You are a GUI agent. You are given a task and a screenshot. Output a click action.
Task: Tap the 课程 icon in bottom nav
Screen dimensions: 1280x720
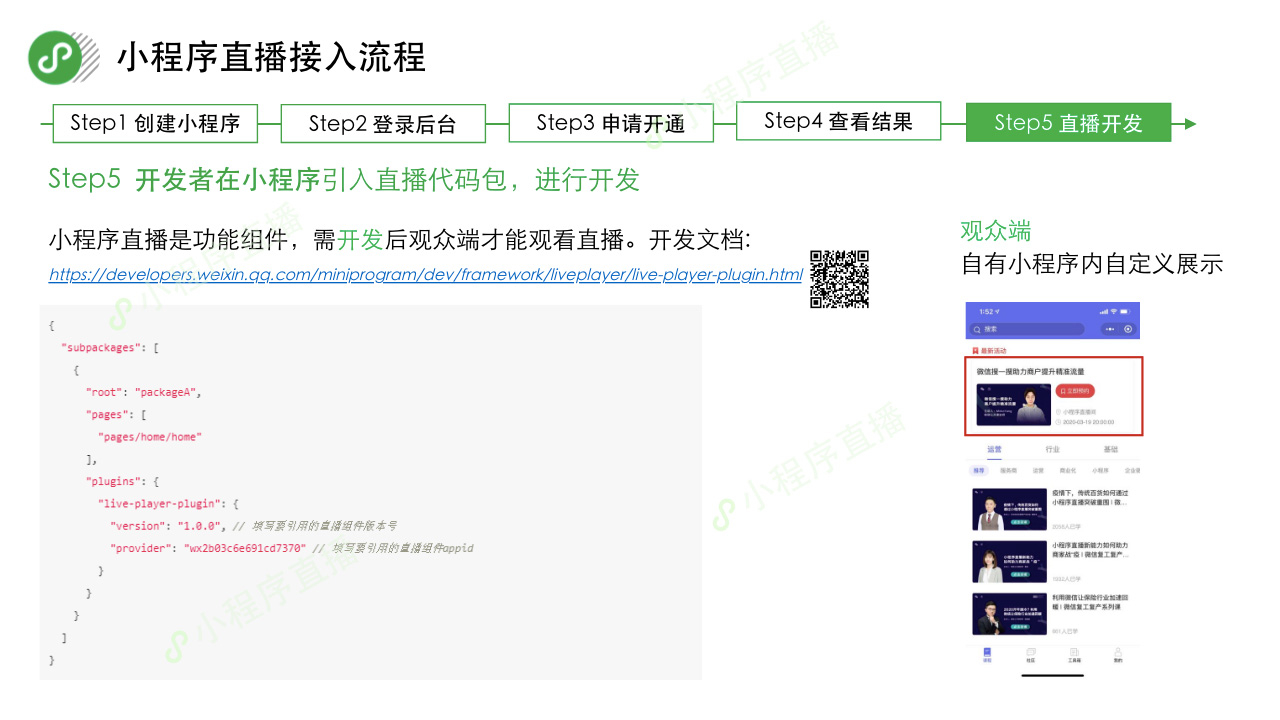tap(987, 655)
